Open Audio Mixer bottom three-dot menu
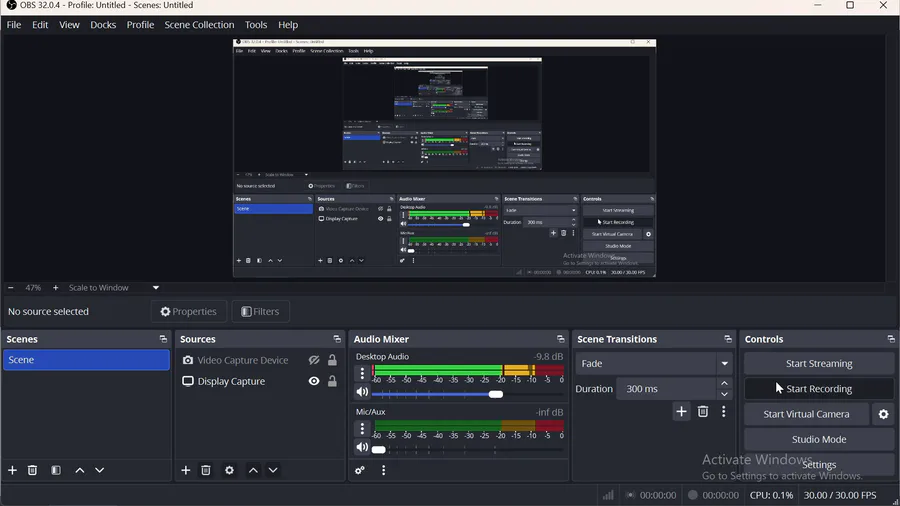Screen dimensions: 900x506 click(x=383, y=470)
